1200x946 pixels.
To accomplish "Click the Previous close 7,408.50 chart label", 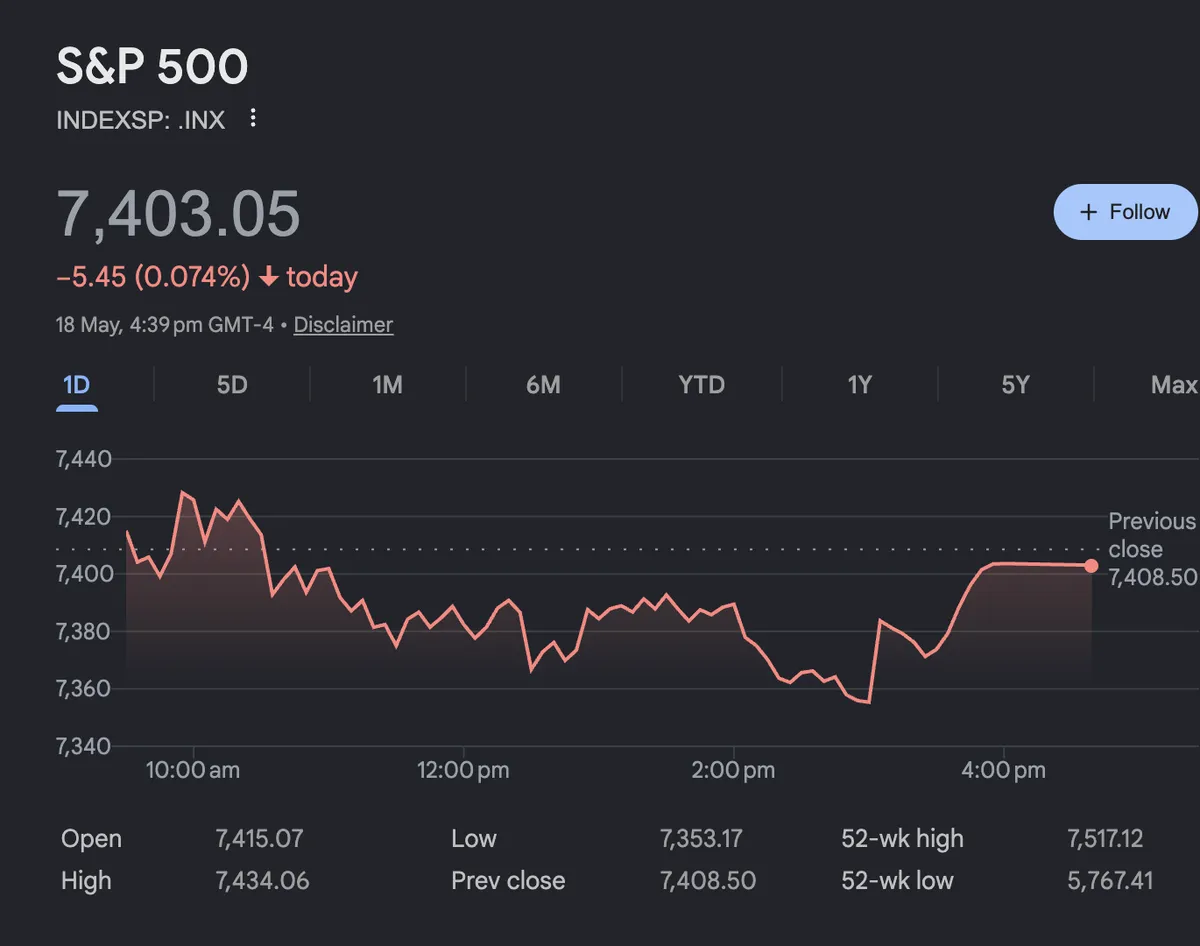I will pyautogui.click(x=1152, y=549).
